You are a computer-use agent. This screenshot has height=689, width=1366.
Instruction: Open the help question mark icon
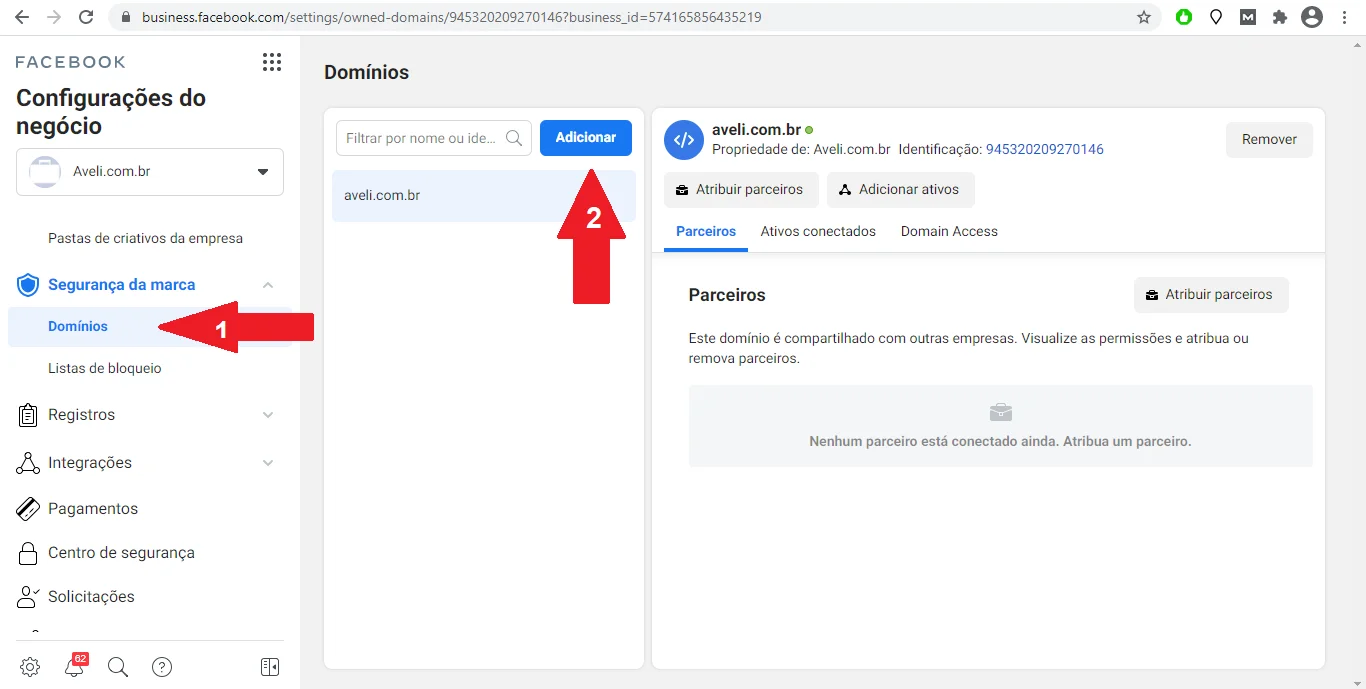coord(162,667)
